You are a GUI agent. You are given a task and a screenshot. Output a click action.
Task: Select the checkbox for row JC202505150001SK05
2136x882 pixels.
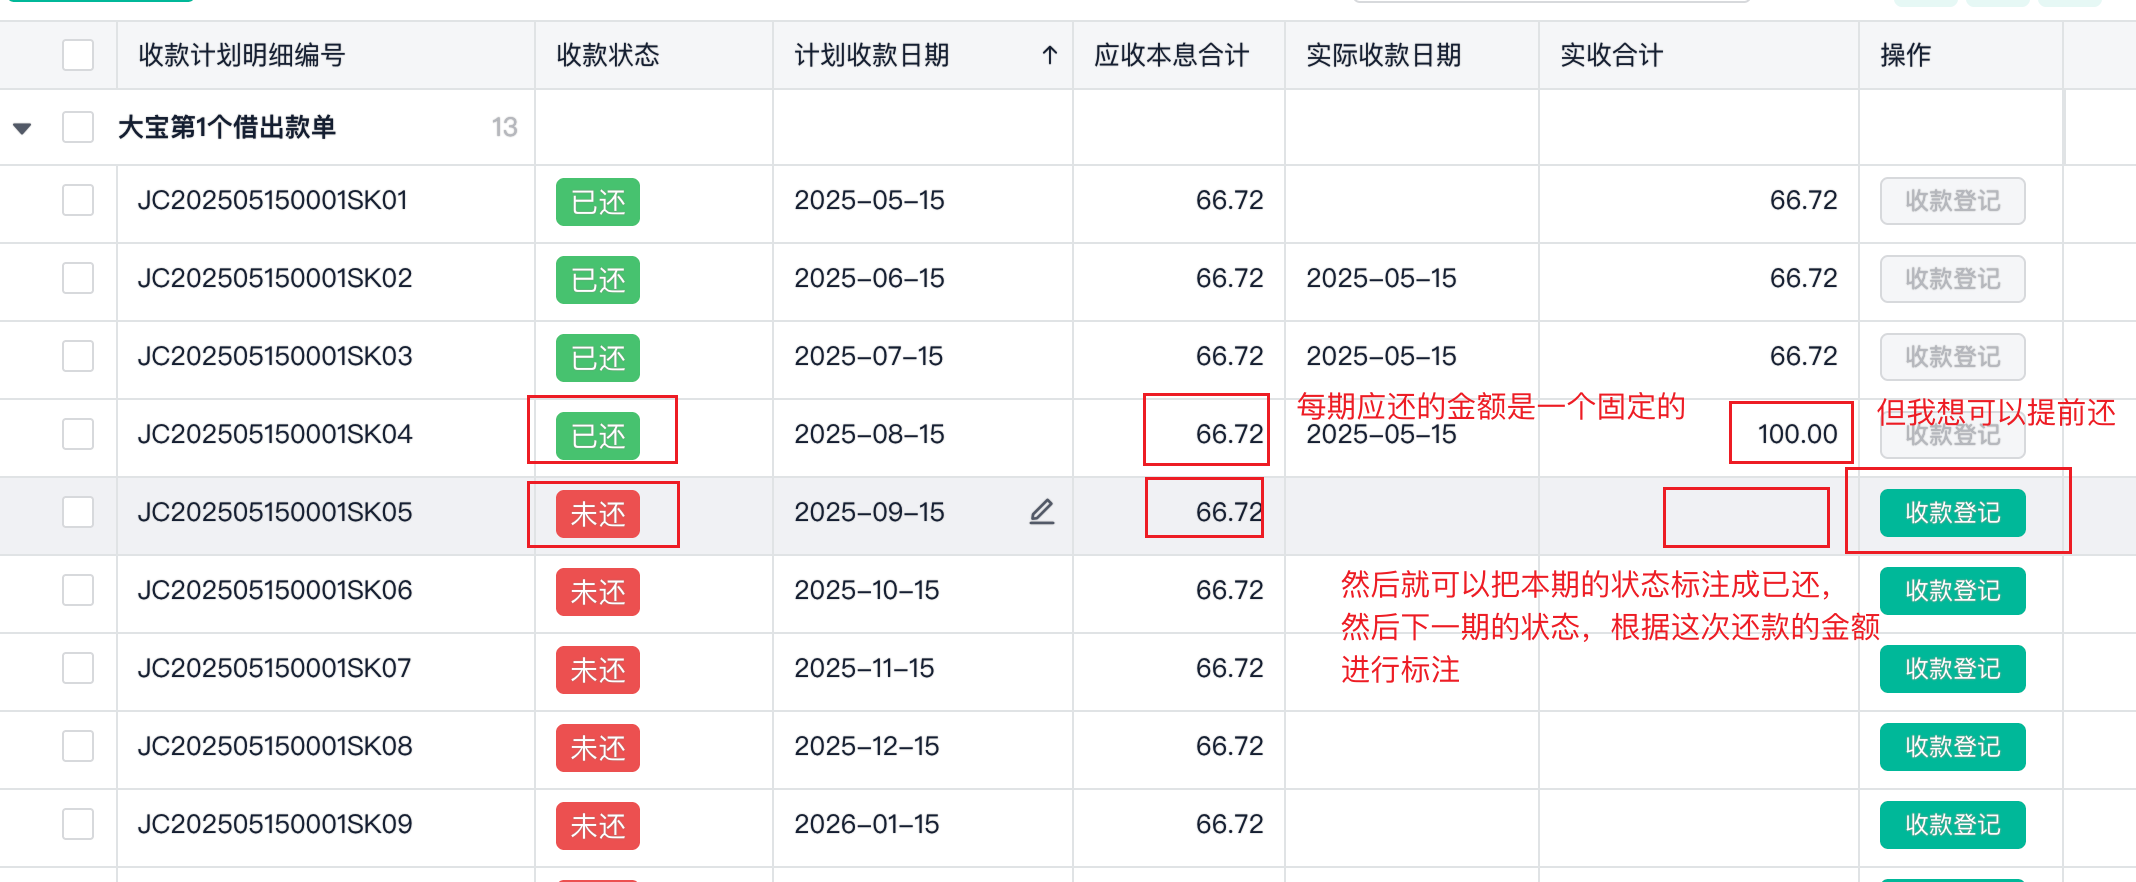coord(78,512)
